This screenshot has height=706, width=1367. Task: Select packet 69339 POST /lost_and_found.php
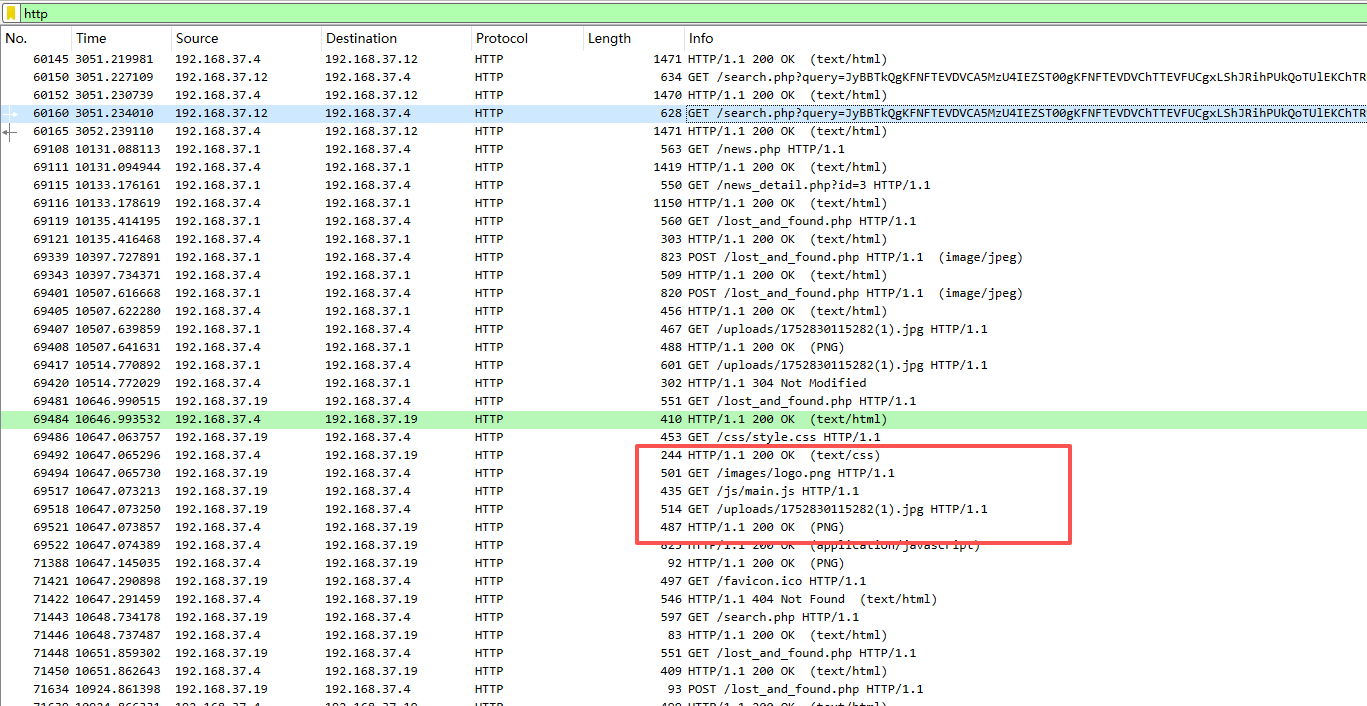(x=400, y=257)
